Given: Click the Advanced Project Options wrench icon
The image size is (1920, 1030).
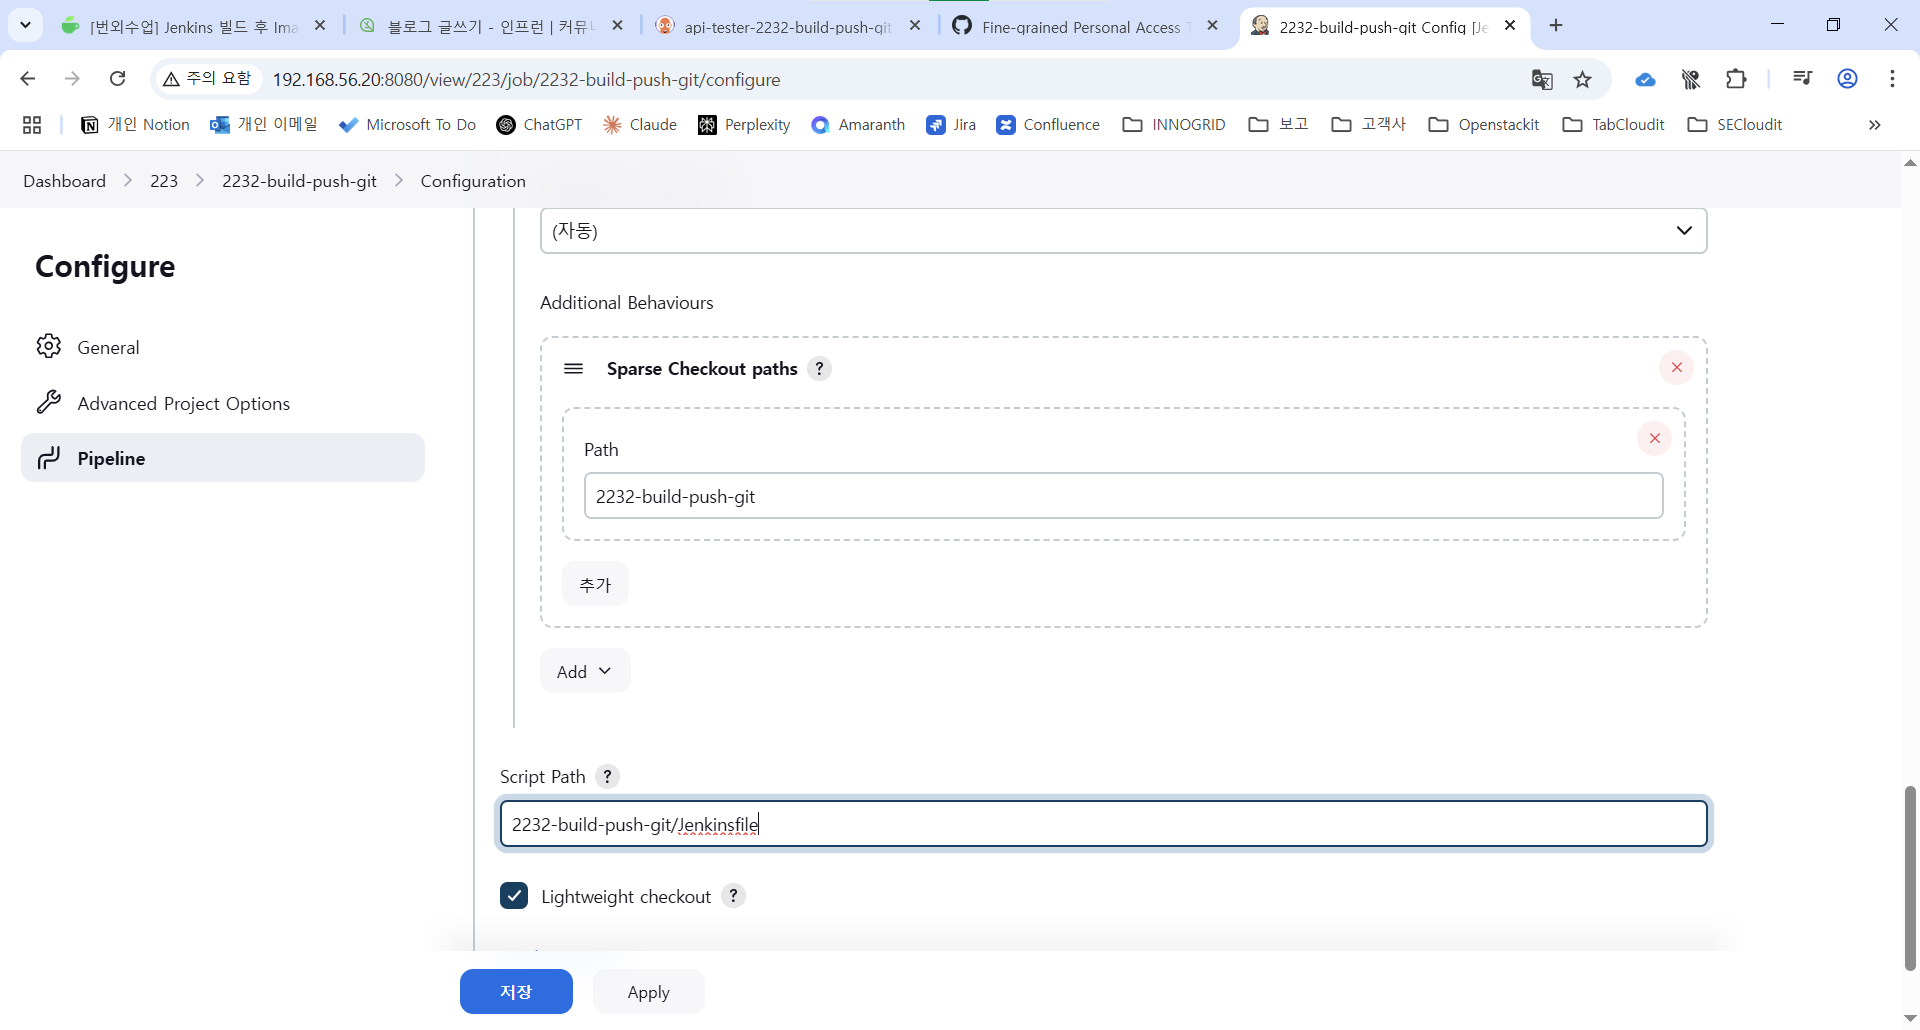Looking at the screenshot, I should click(49, 402).
